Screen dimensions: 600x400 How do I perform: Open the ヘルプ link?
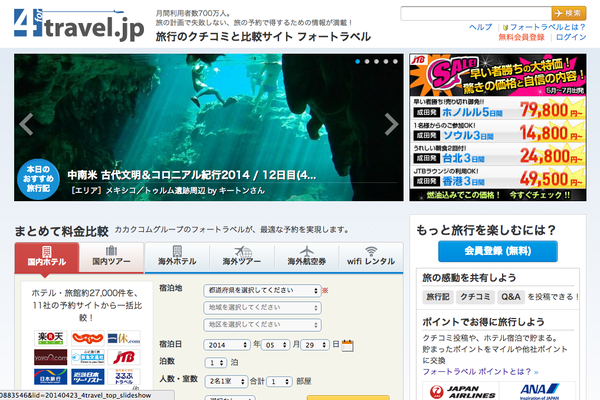pyautogui.click(x=481, y=27)
